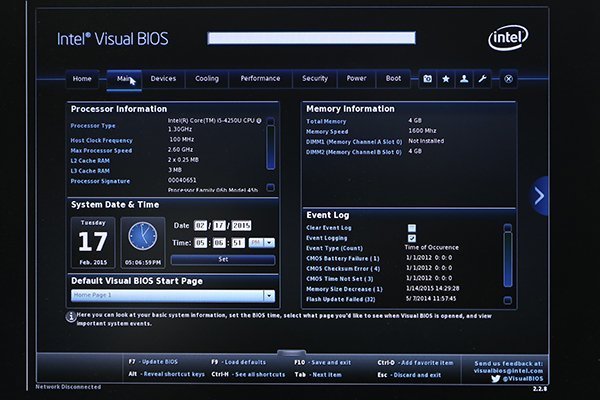The image size is (600, 400).
Task: Go to the Security tab
Action: [x=315, y=79]
